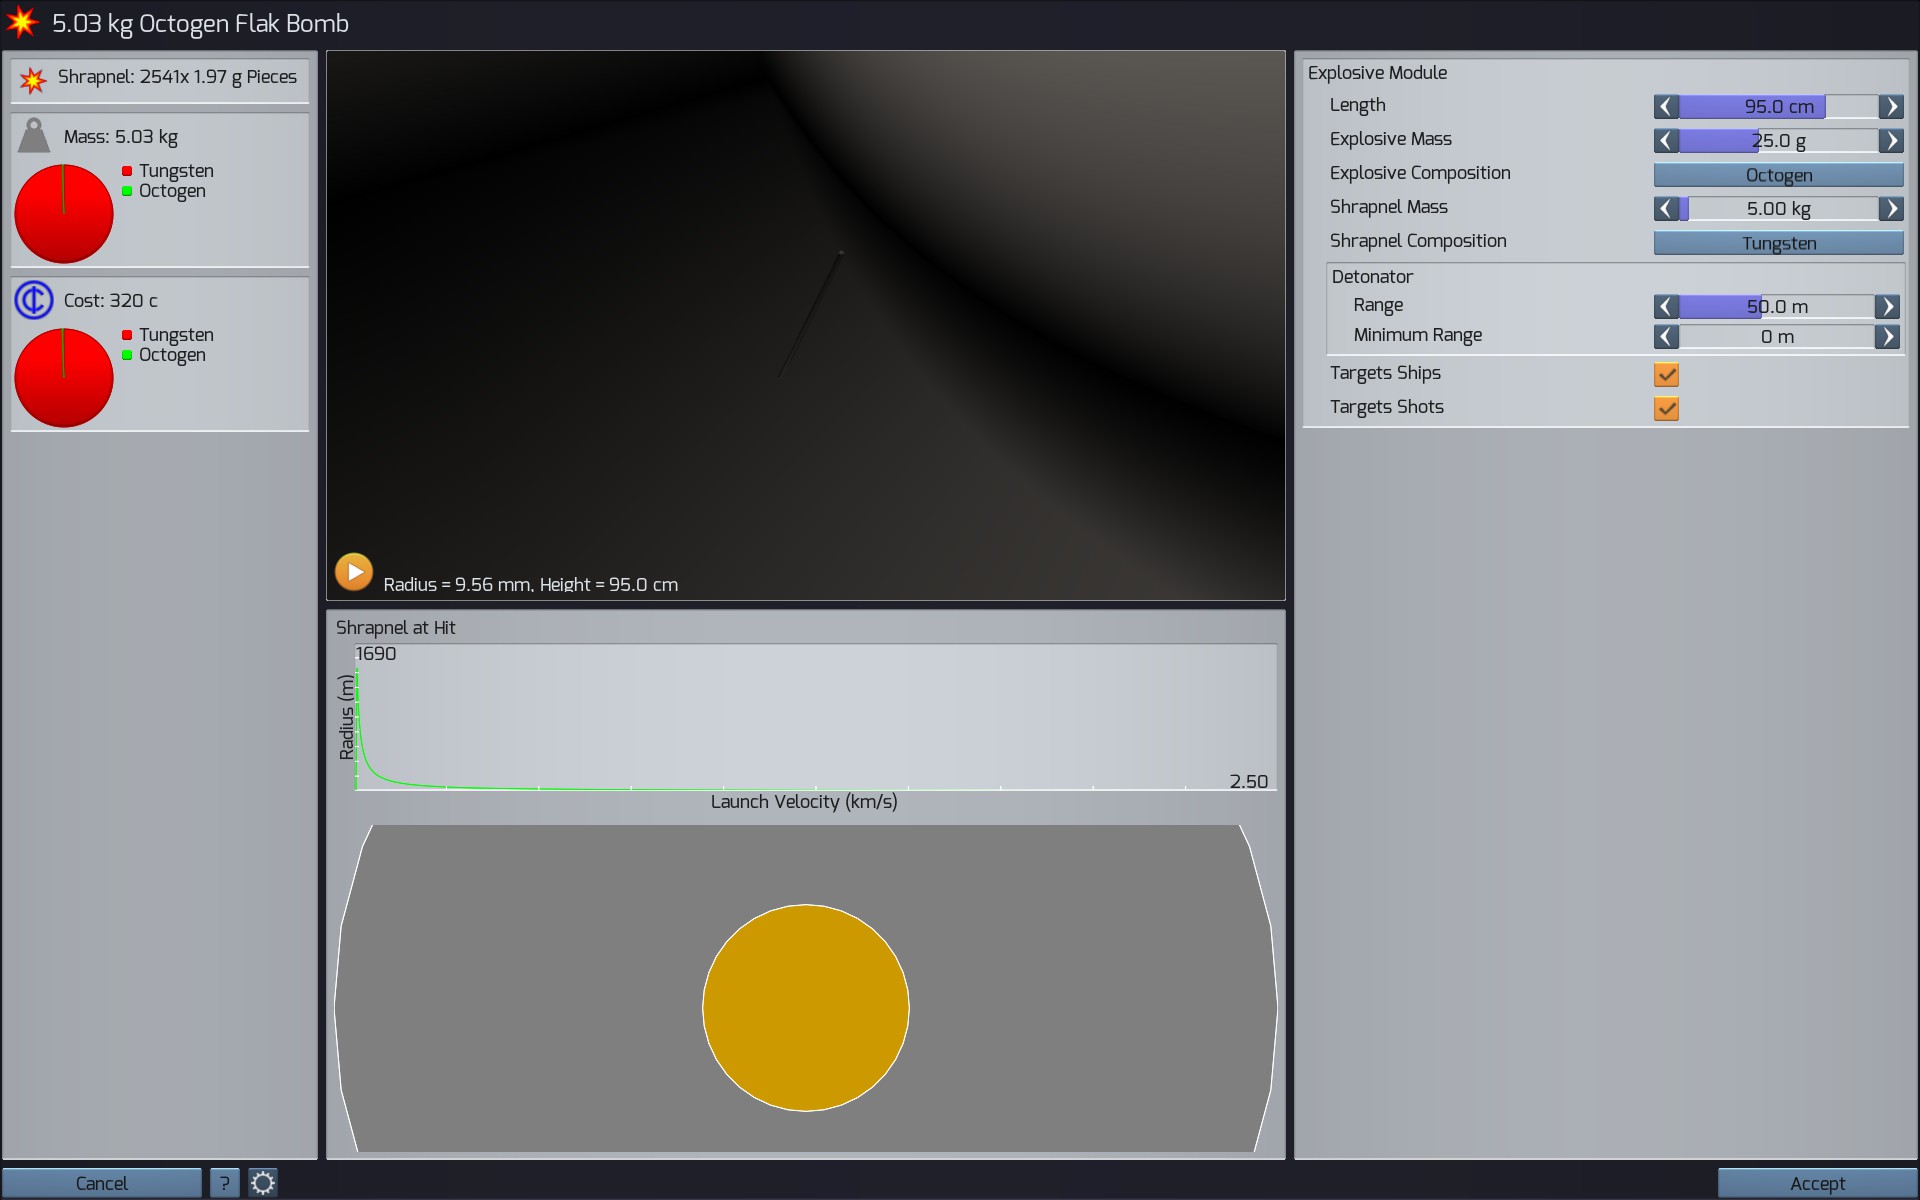Open help with the question mark button
The image size is (1920, 1200).
[225, 1183]
